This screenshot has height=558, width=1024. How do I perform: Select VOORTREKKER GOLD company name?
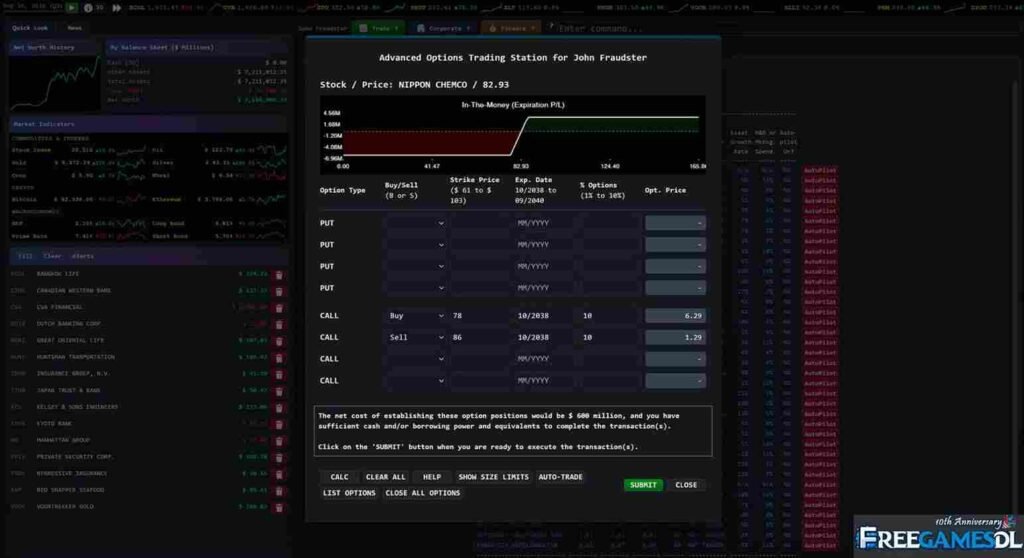[x=65, y=507]
